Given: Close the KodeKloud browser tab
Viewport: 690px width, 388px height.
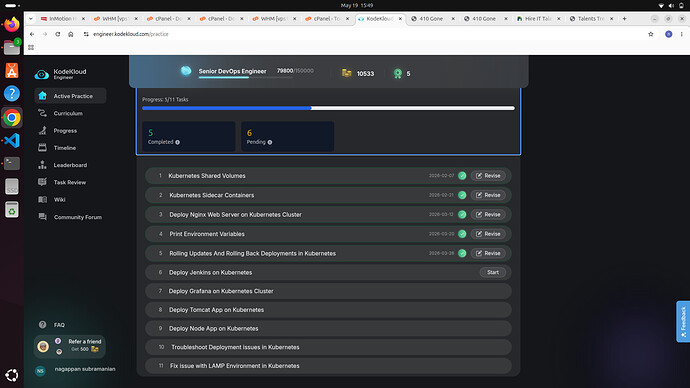Looking at the screenshot, I should [400, 18].
